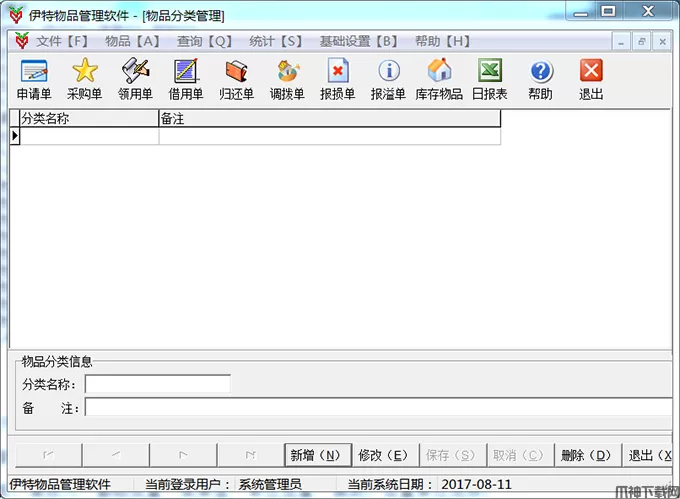Open the 调拨单 toolbar icon
The height and width of the screenshot is (499, 680).
pos(287,79)
